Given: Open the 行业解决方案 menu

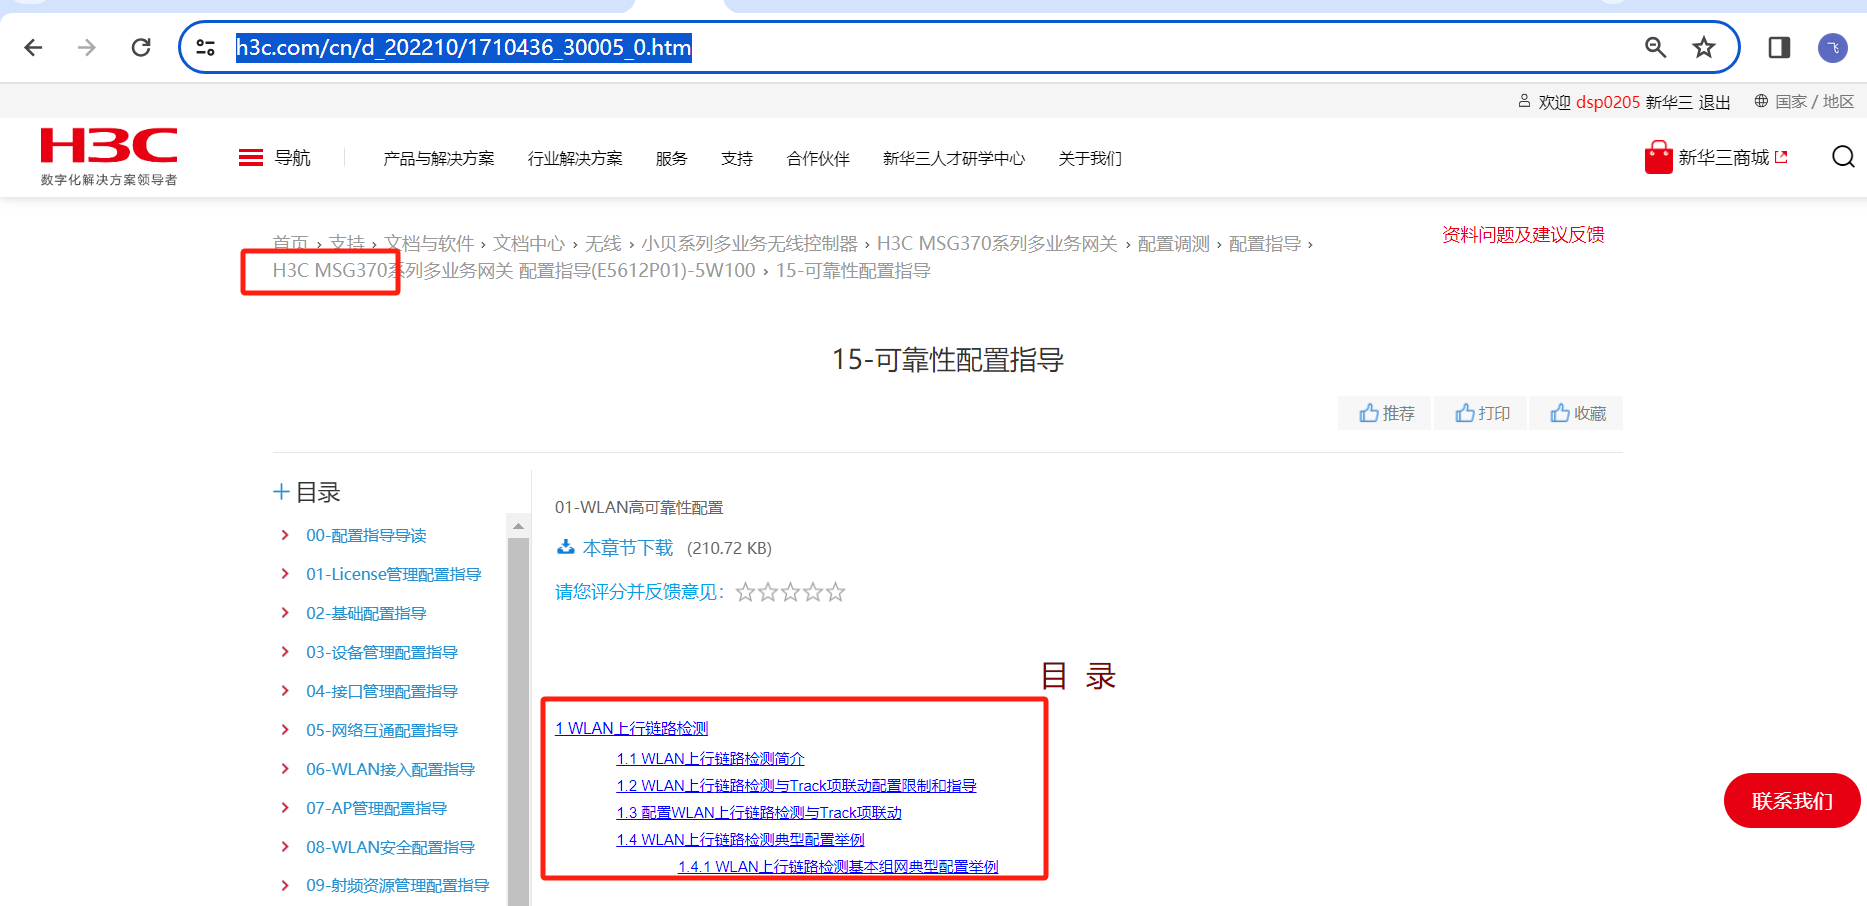Looking at the screenshot, I should 575,158.
